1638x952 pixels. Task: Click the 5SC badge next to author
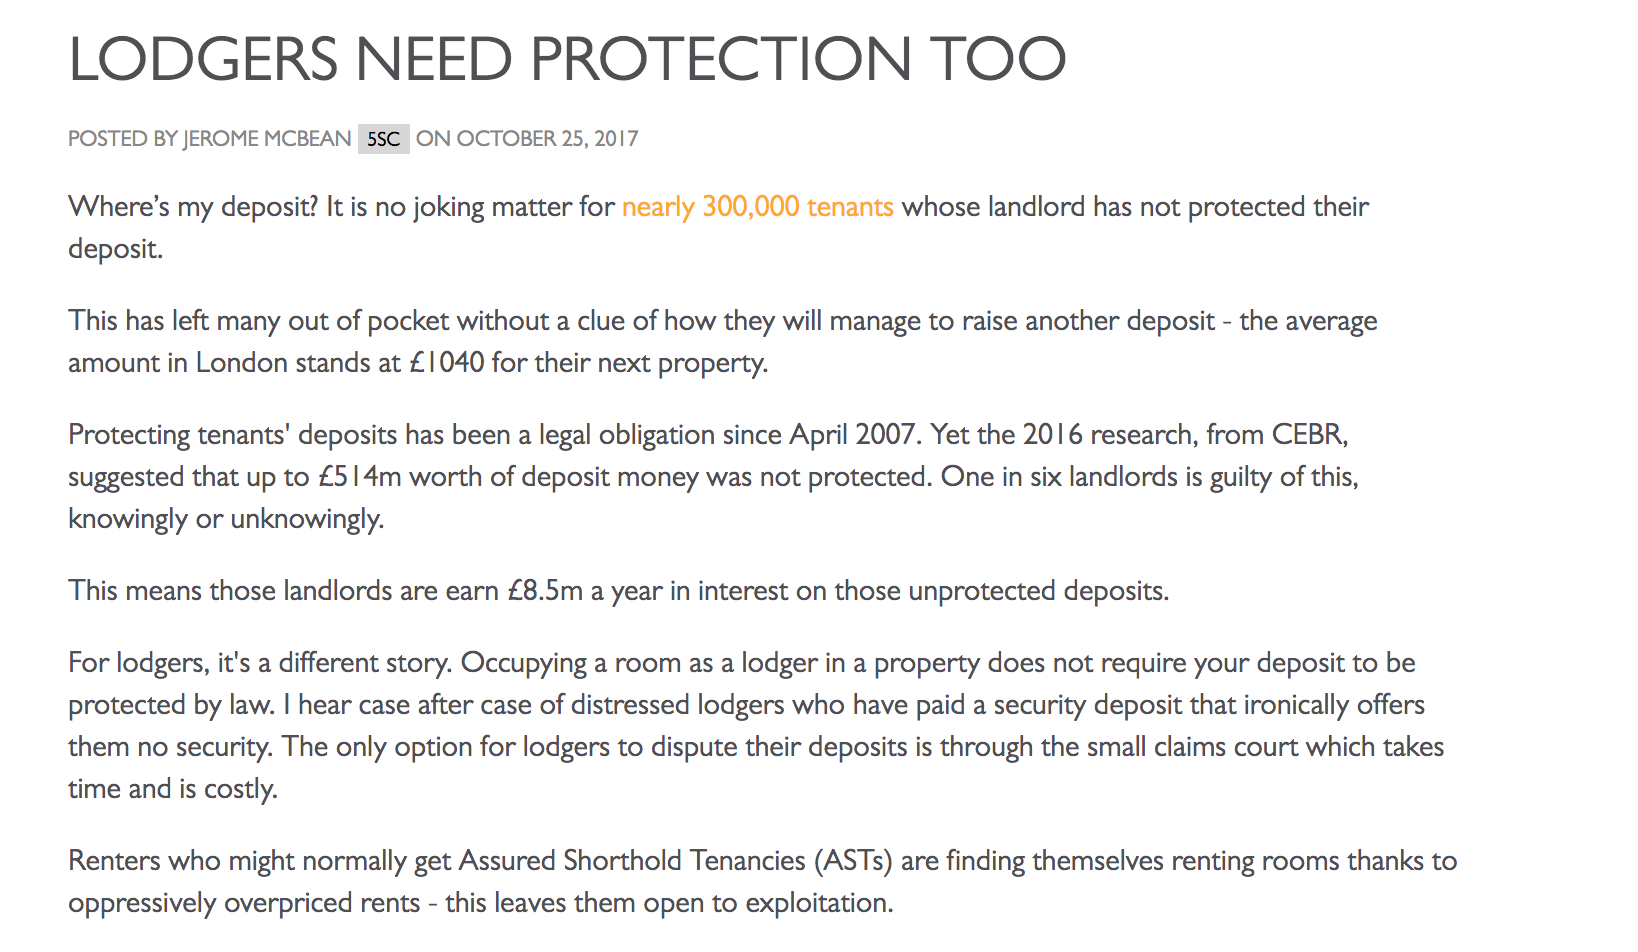coord(383,139)
